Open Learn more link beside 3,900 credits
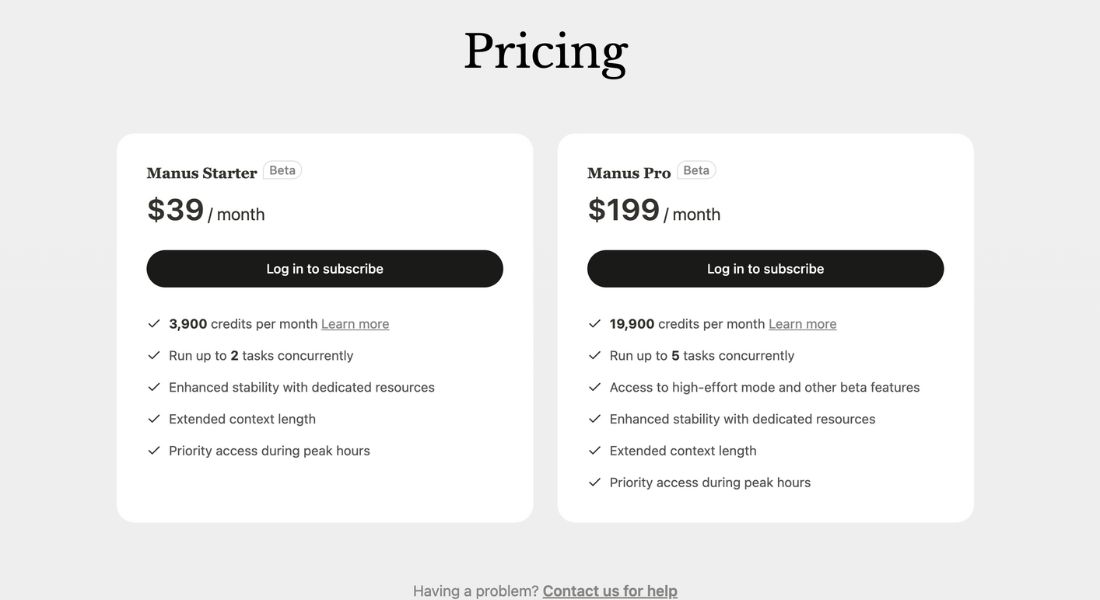This screenshot has width=1100, height=600. pos(355,324)
